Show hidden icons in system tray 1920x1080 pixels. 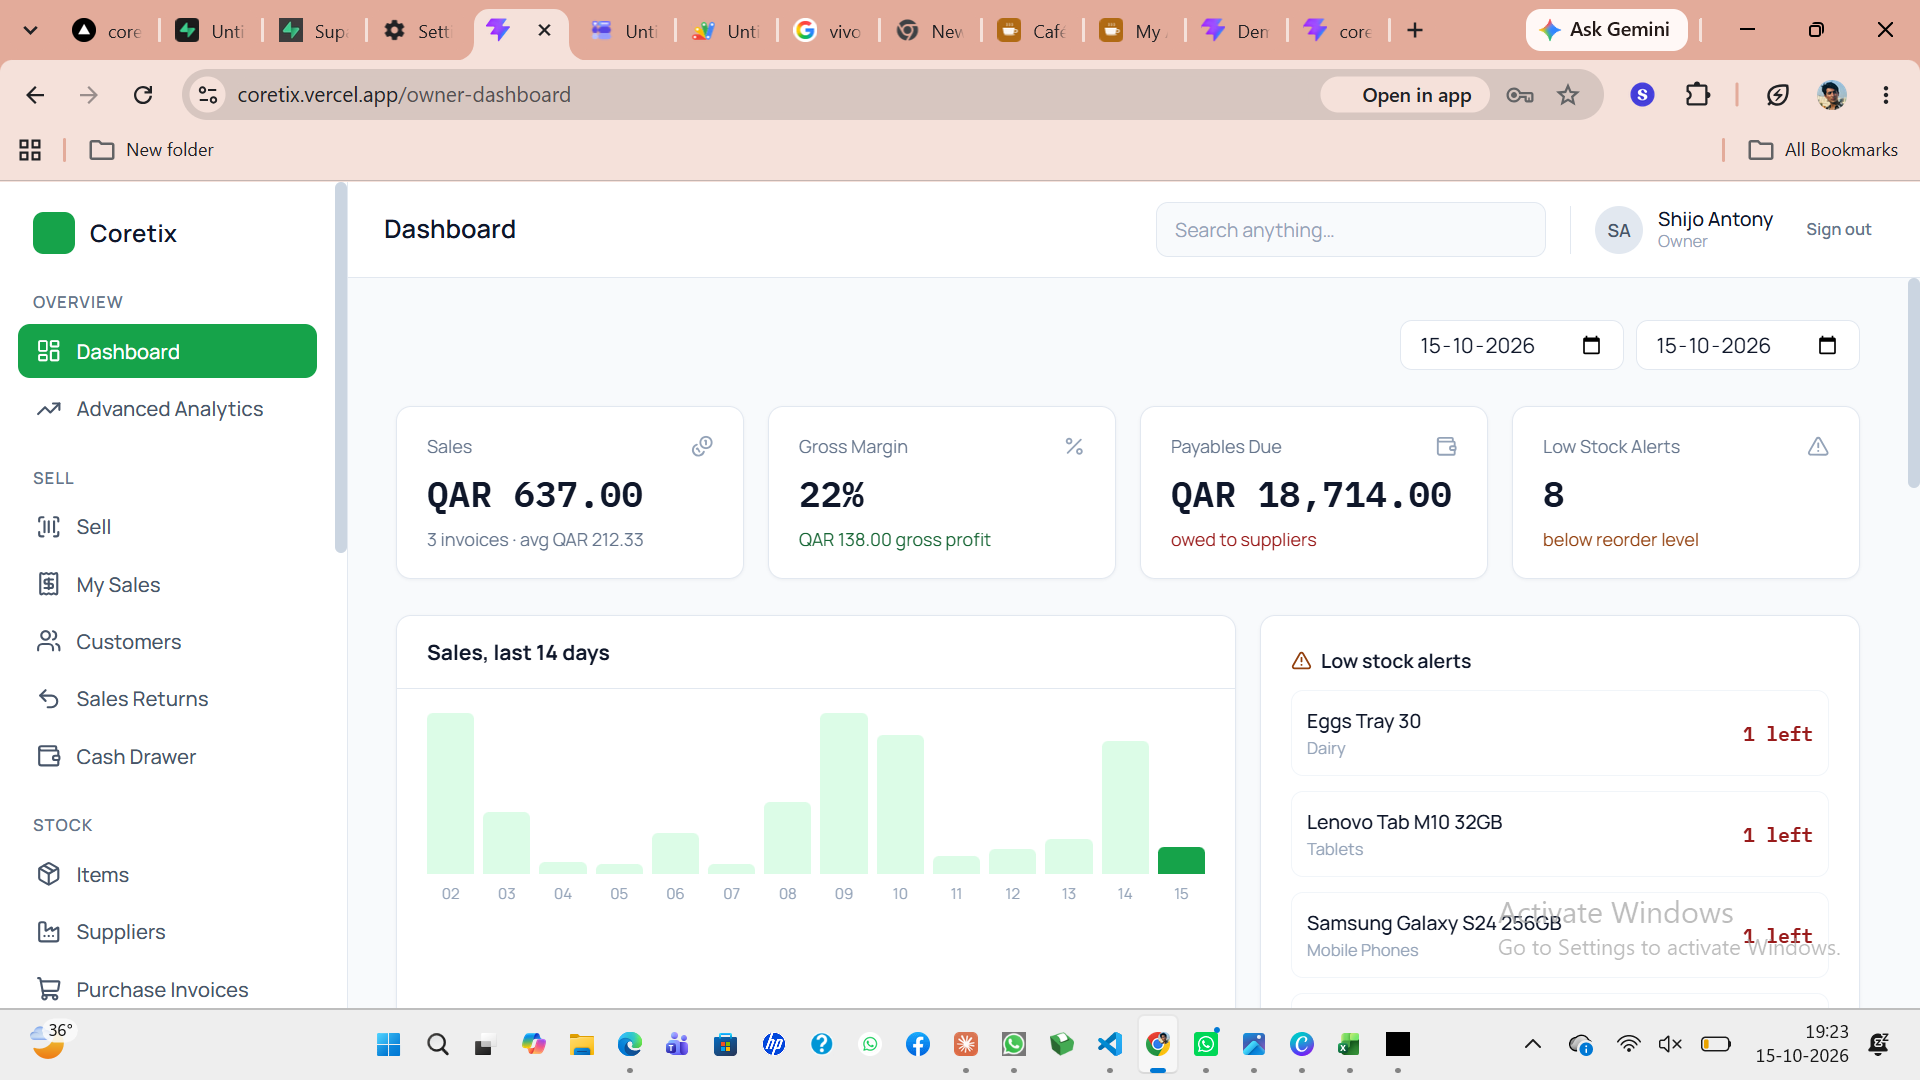coord(1532,1044)
